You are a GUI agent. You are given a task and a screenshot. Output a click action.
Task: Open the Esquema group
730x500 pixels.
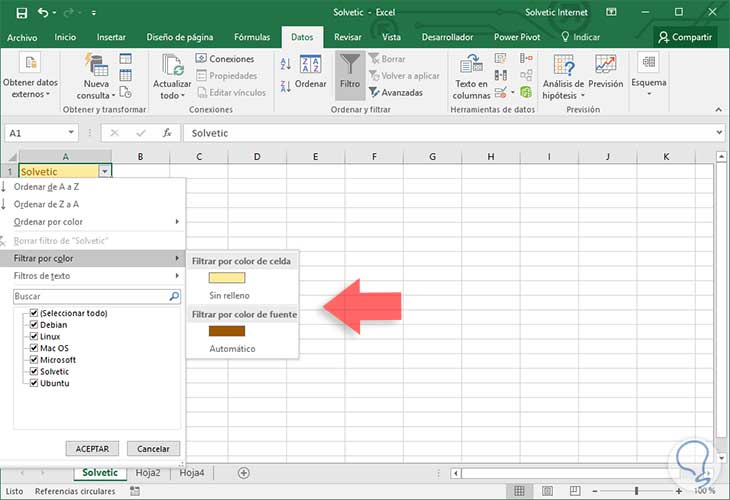[649, 74]
